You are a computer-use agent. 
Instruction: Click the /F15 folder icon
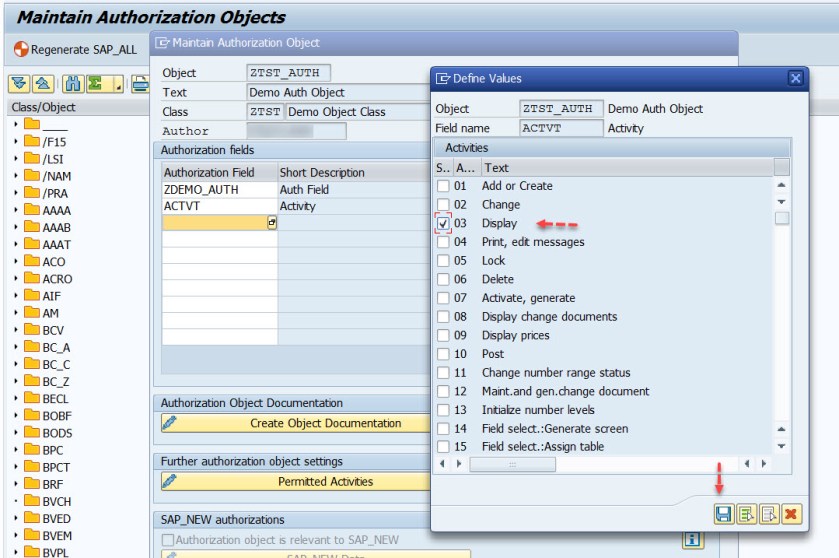(32, 141)
